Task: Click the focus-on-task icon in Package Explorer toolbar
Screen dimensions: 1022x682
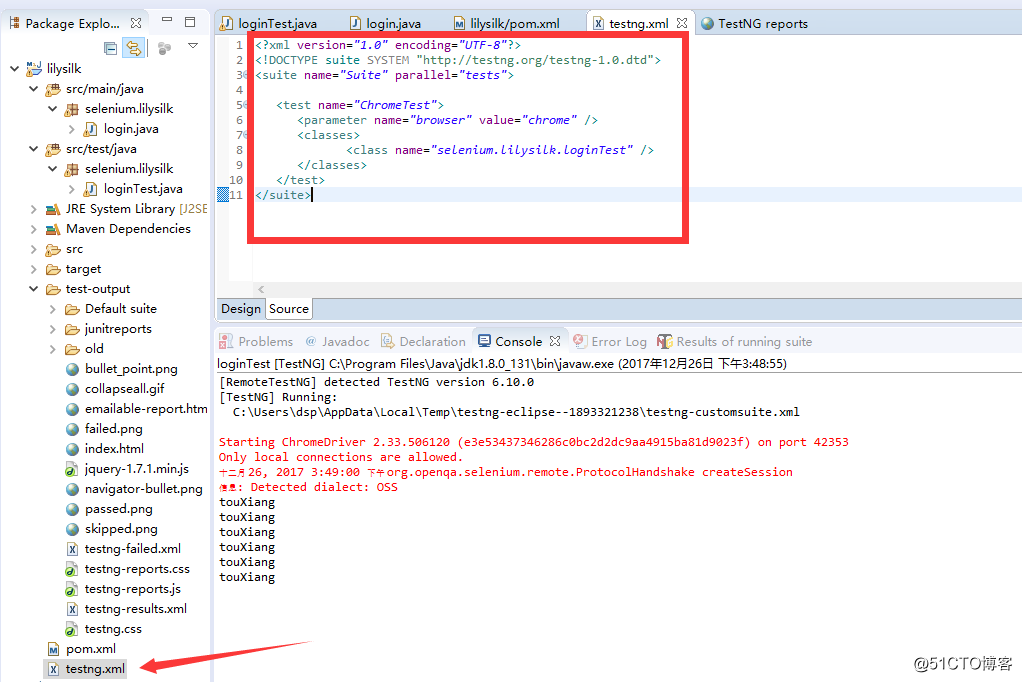Action: pyautogui.click(x=164, y=48)
